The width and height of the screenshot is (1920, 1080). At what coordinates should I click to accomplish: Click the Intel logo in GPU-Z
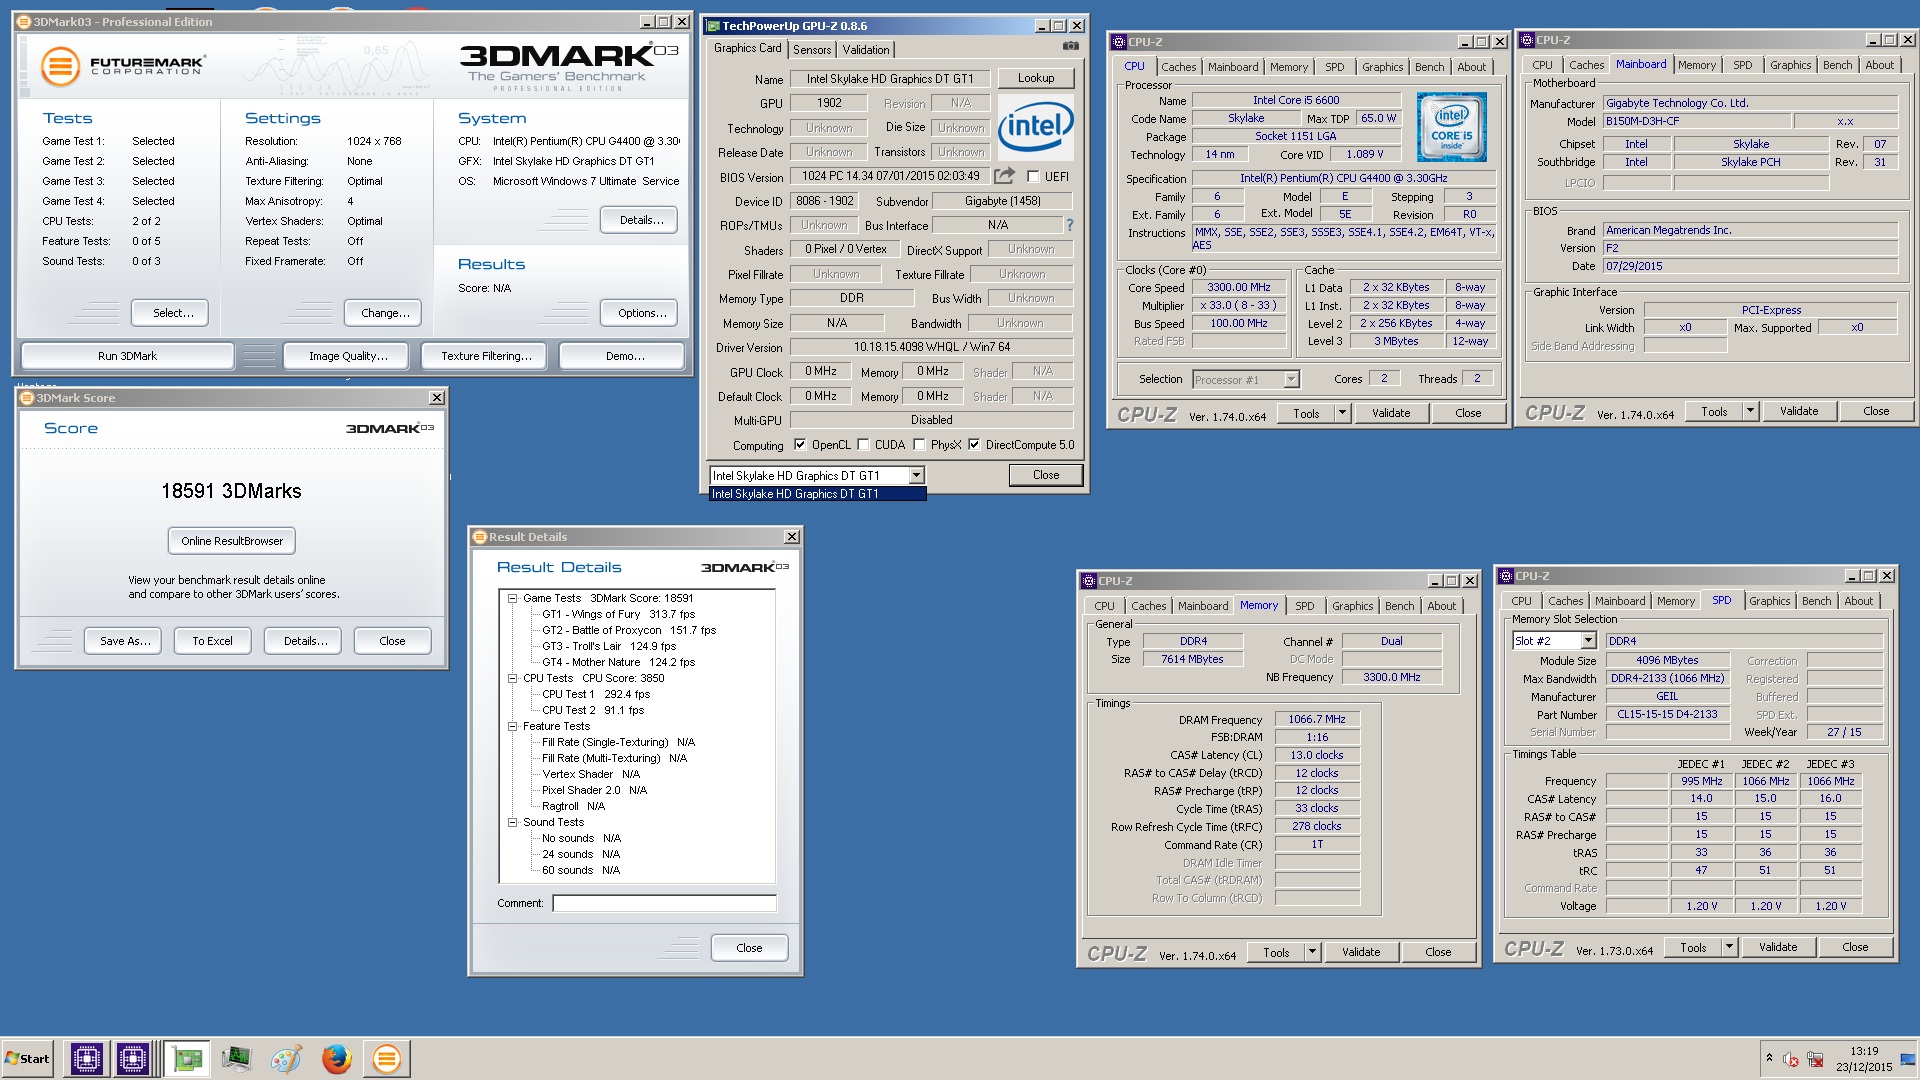(x=1035, y=127)
